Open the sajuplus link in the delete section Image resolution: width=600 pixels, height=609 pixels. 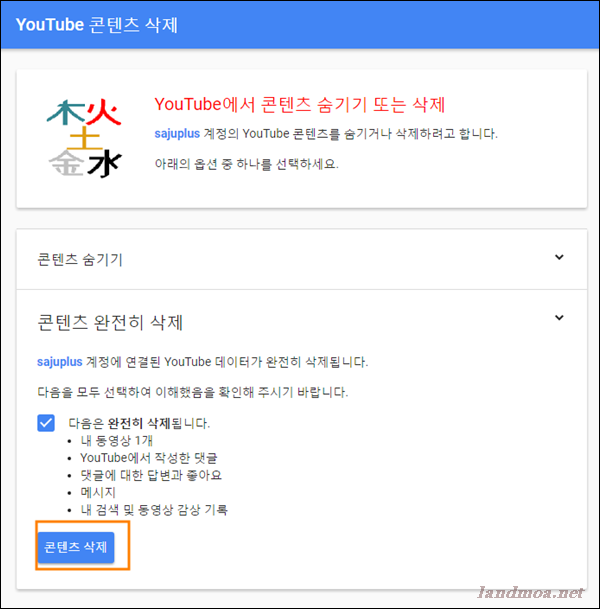(59, 362)
